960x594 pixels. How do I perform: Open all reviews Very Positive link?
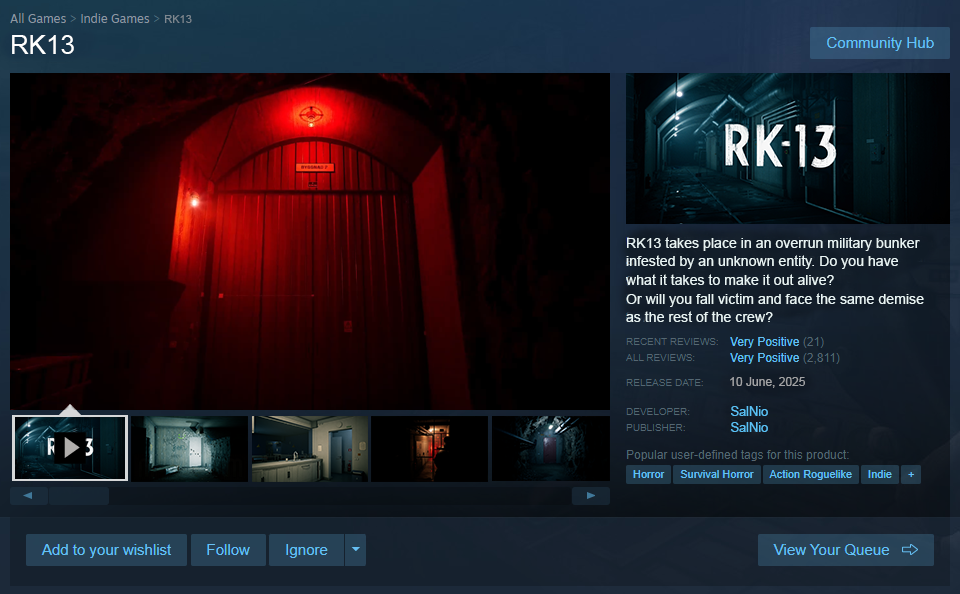tap(764, 358)
